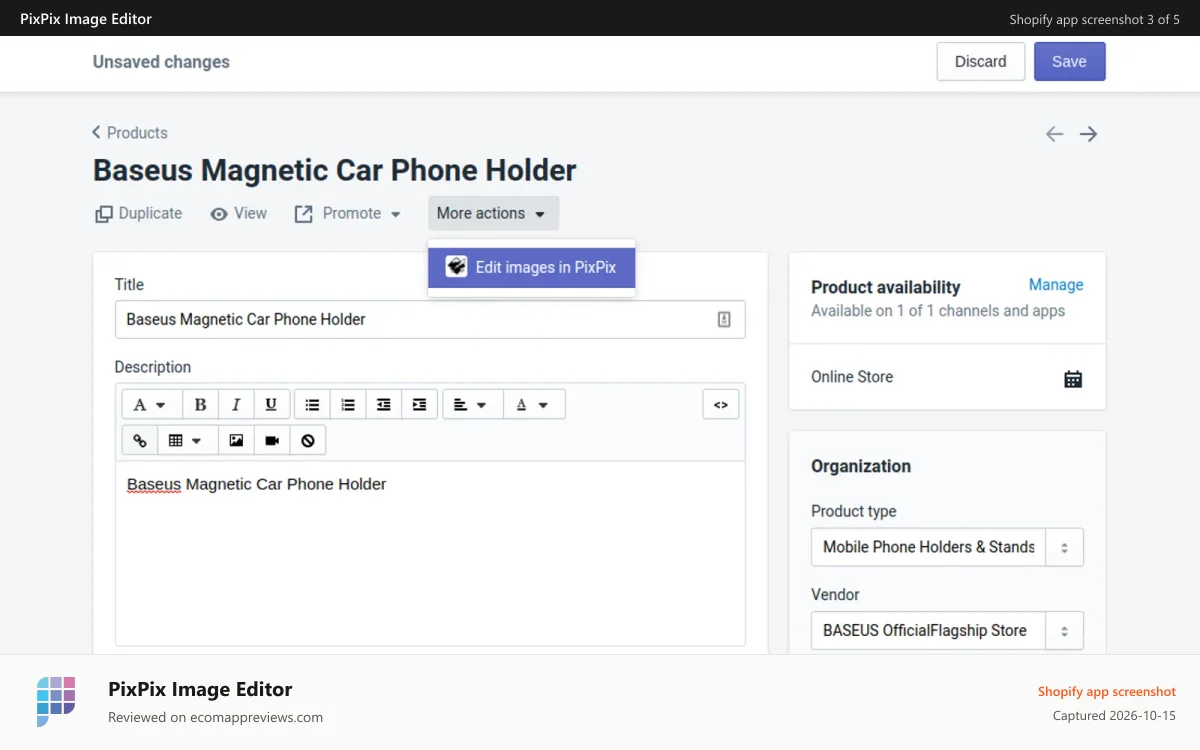1200x750 pixels.
Task: Click the Unsaved changes label
Action: point(161,62)
